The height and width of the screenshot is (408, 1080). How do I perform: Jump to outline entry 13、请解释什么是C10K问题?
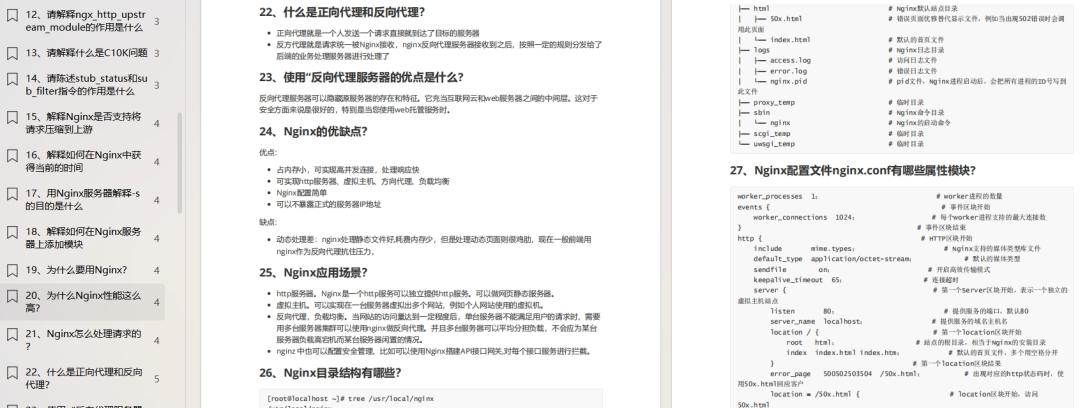[87, 53]
